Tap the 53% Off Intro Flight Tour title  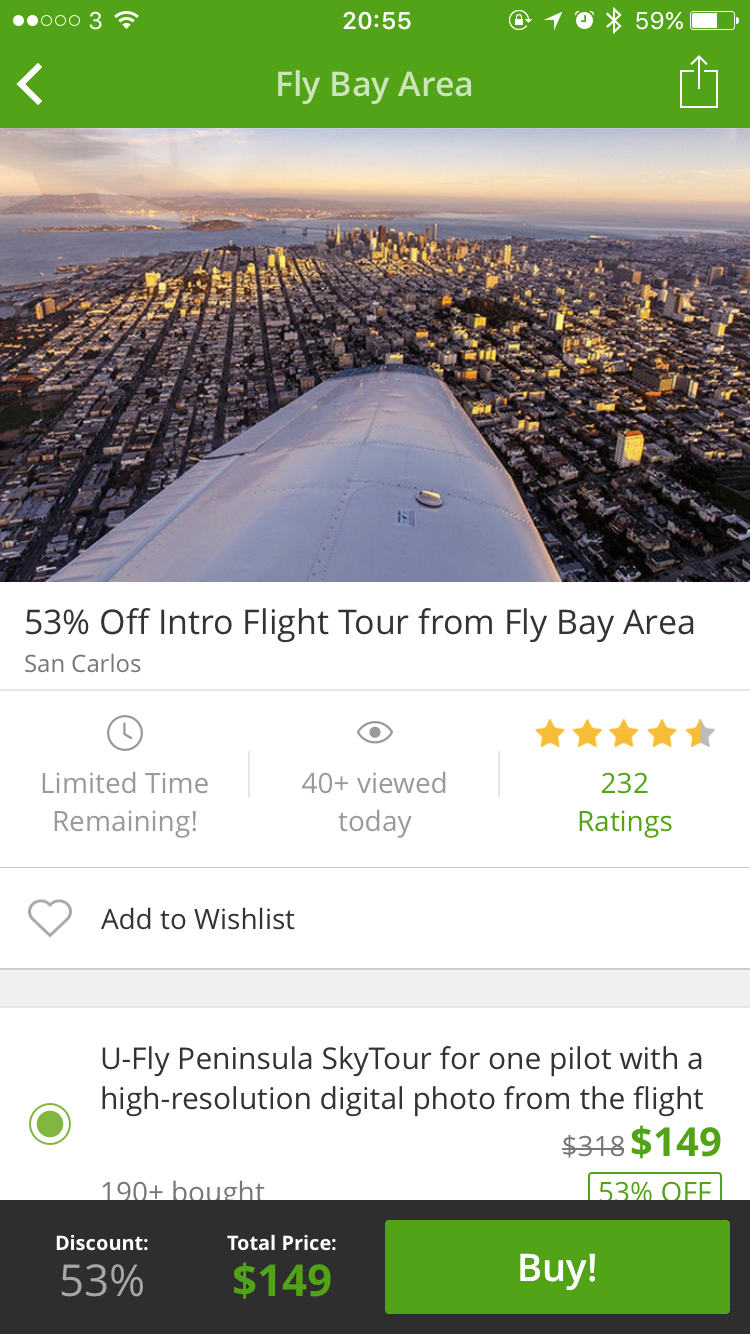pos(359,623)
